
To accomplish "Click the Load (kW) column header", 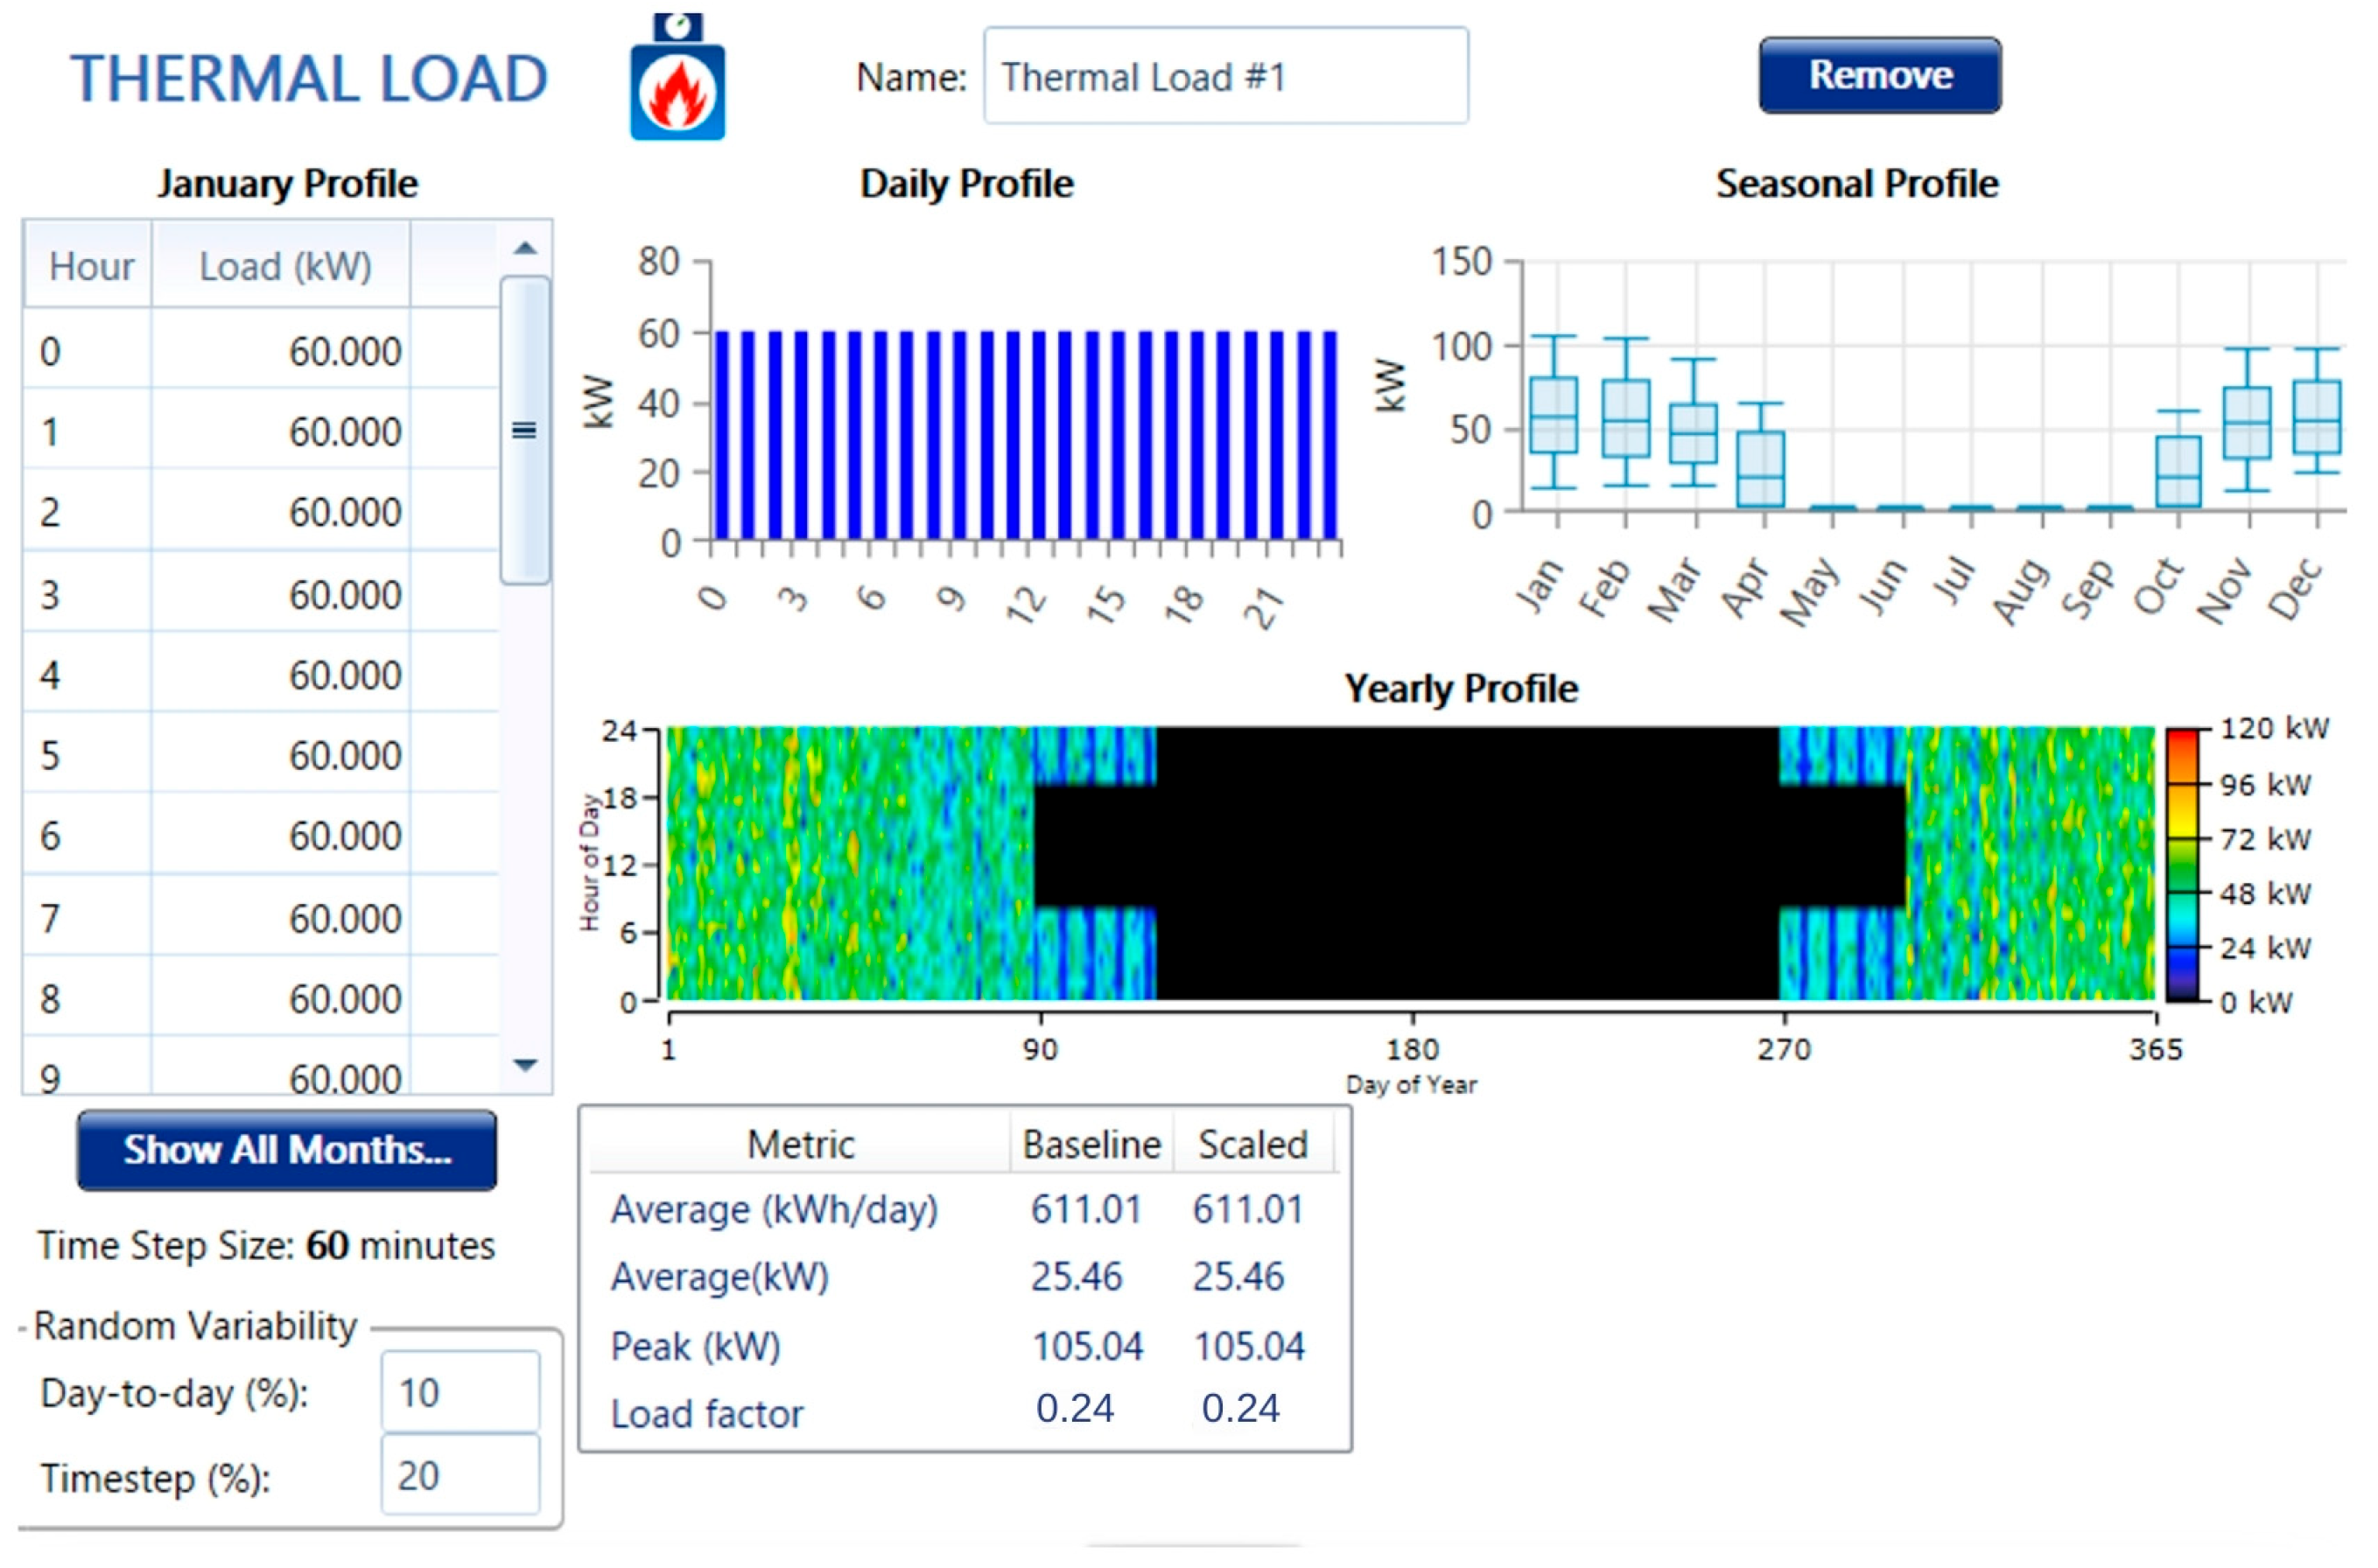I will [x=284, y=267].
